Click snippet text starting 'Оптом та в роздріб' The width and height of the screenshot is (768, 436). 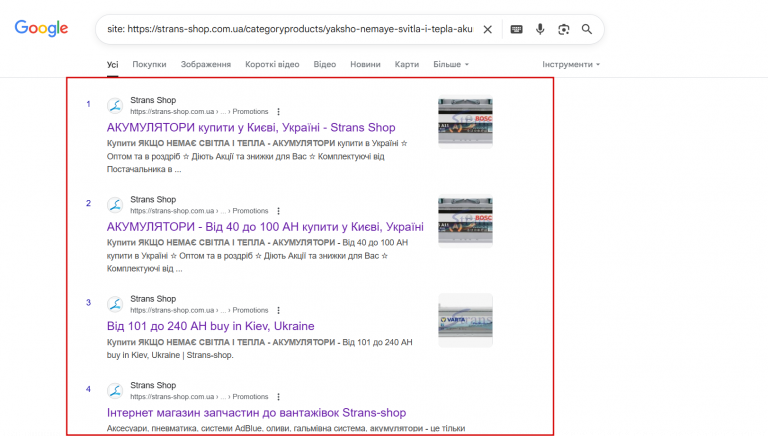click(x=245, y=156)
